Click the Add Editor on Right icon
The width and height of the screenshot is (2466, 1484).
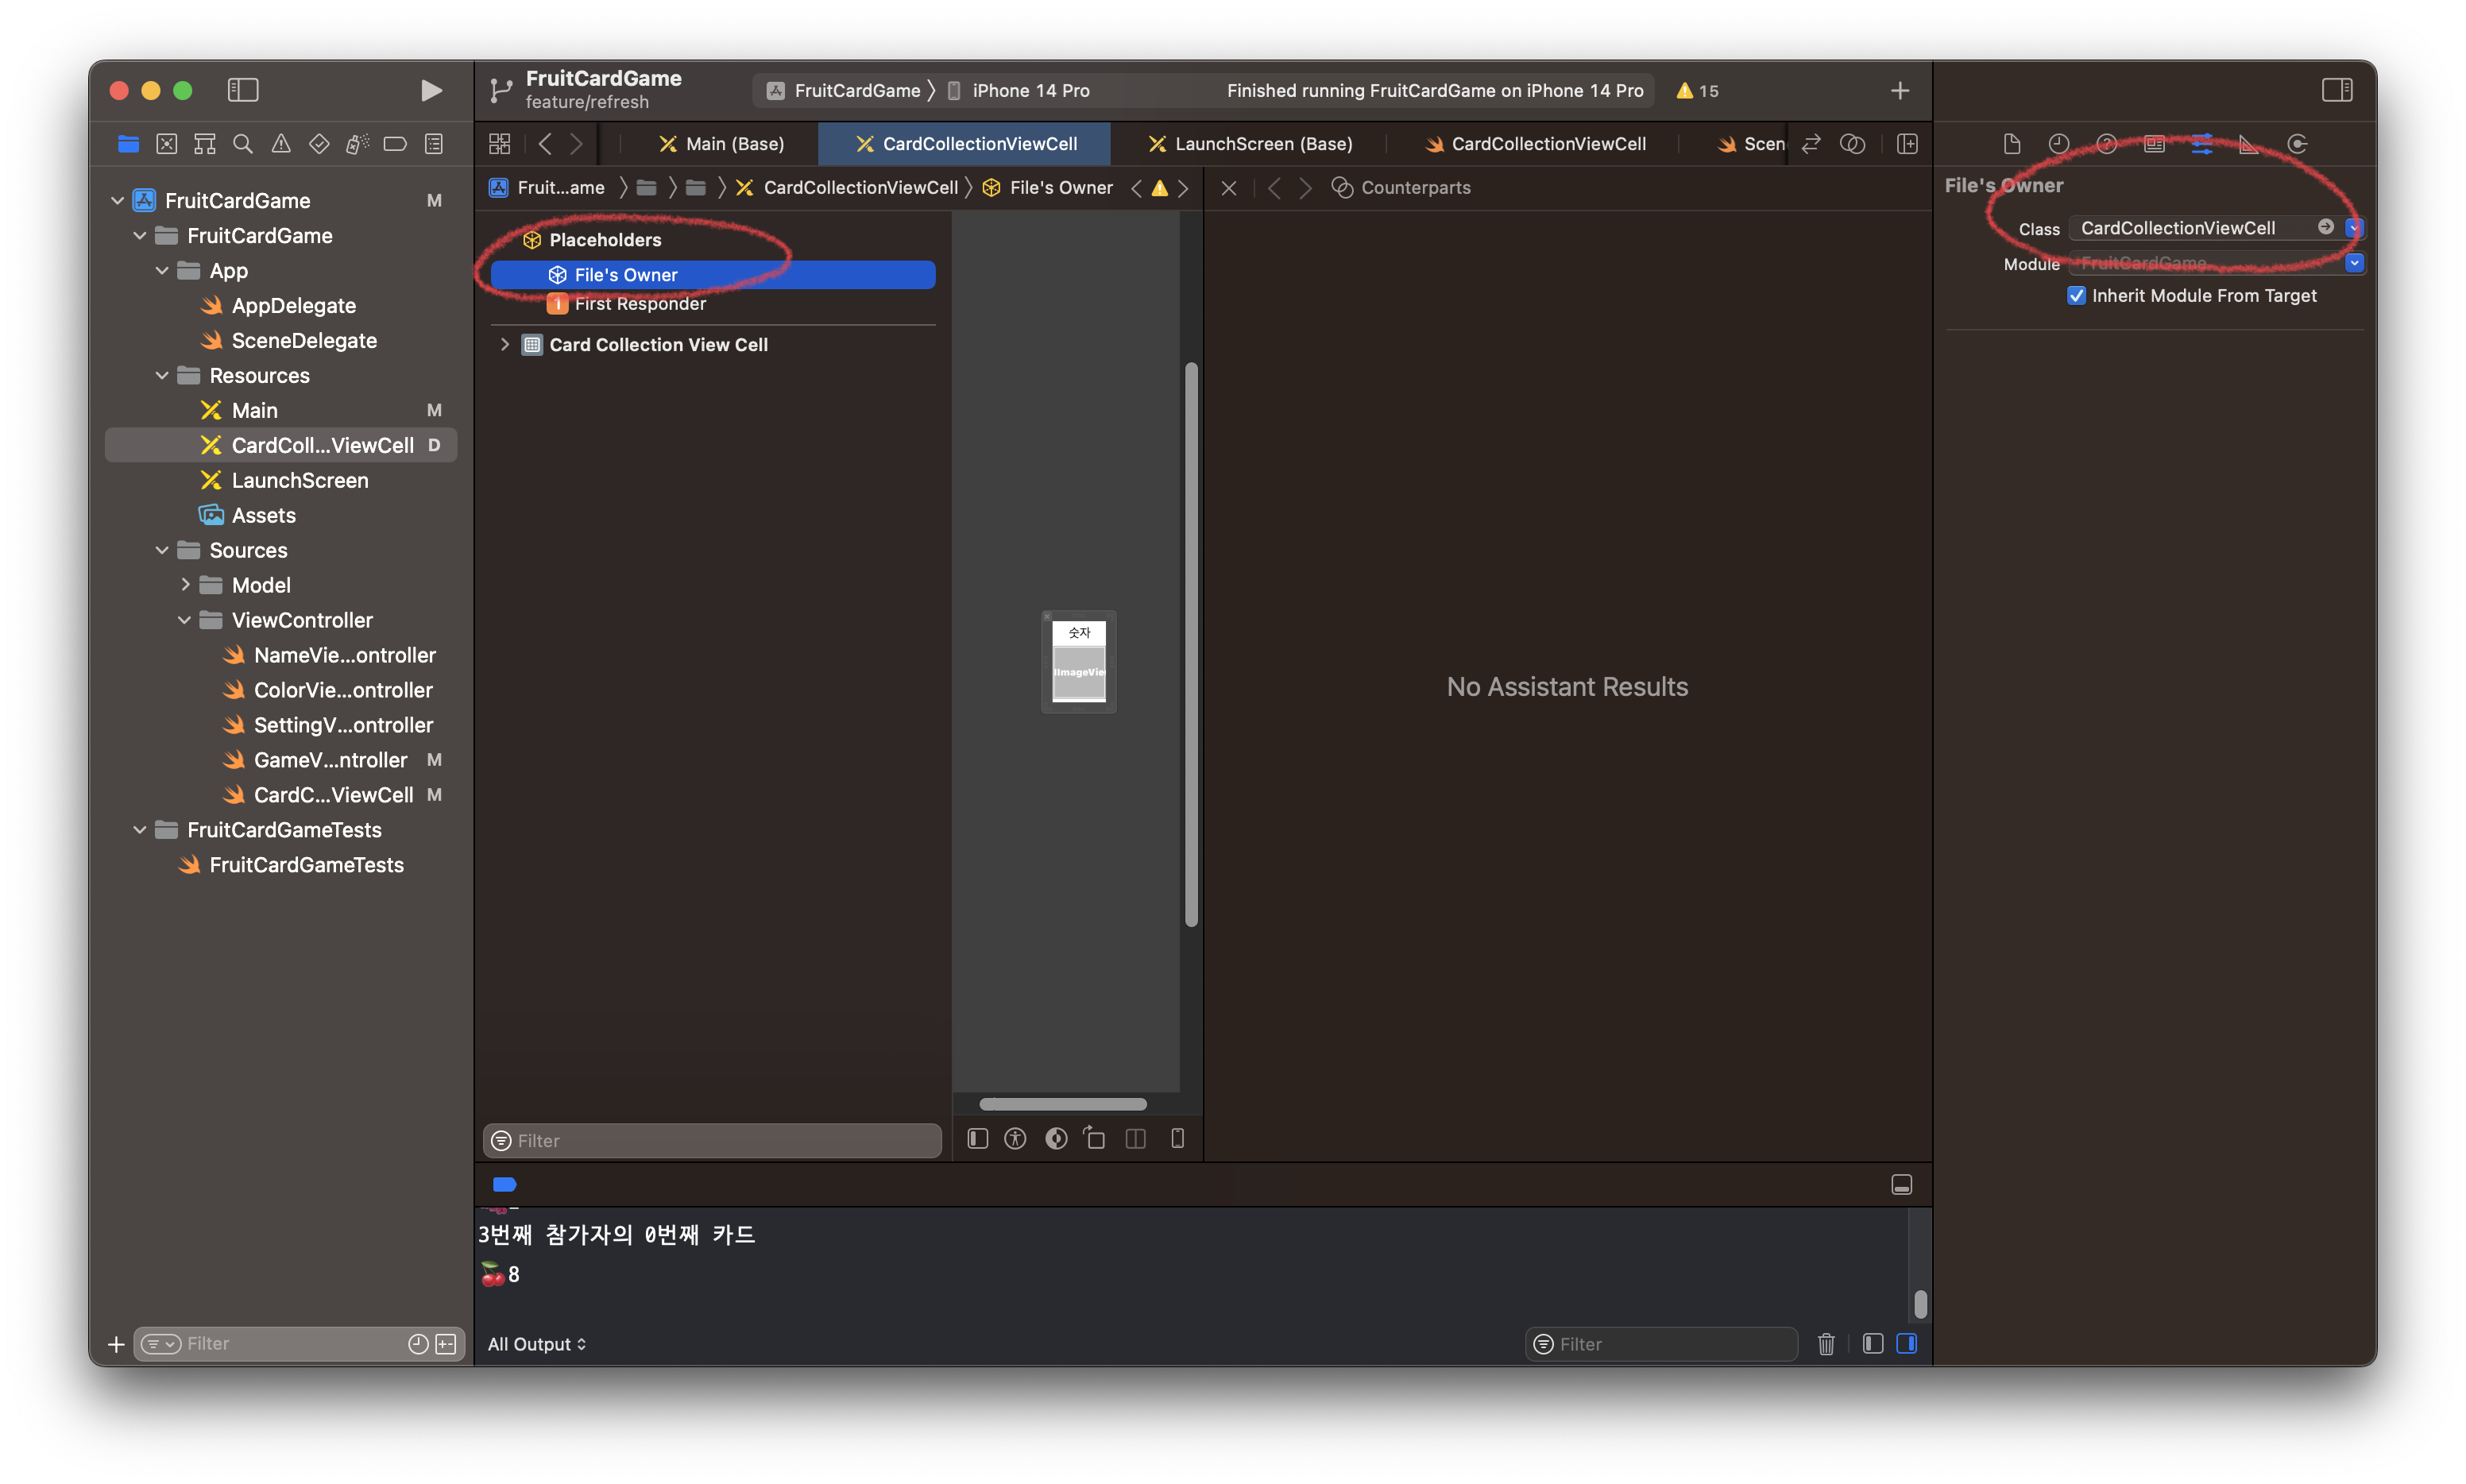[x=1907, y=144]
